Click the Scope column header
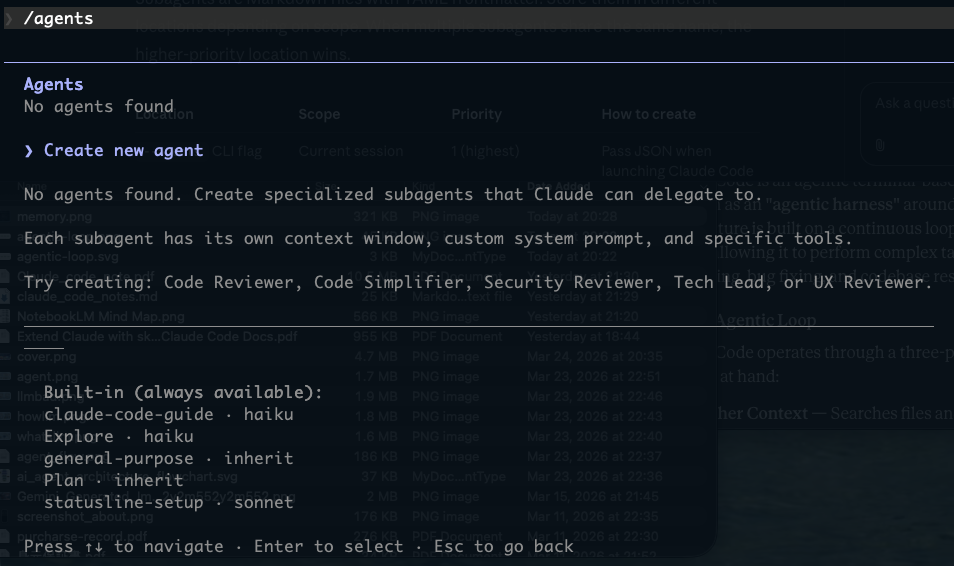954x566 pixels. [319, 114]
